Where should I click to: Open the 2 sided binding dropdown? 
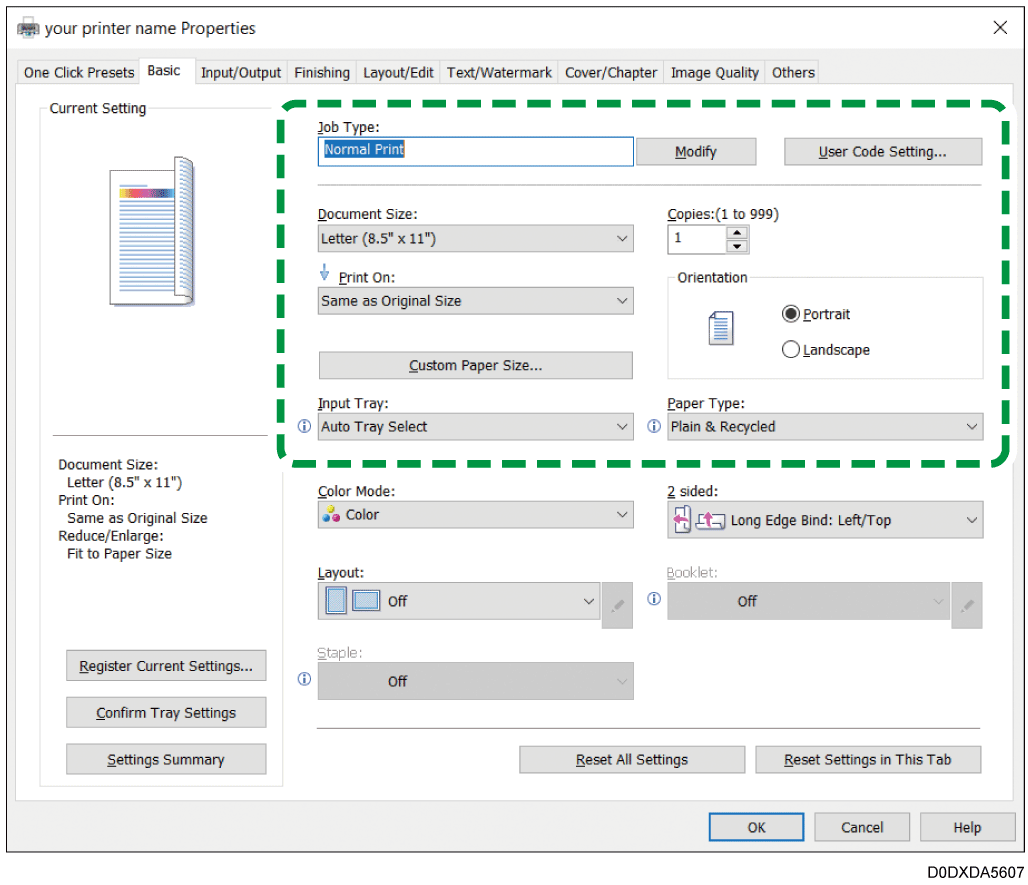point(825,520)
